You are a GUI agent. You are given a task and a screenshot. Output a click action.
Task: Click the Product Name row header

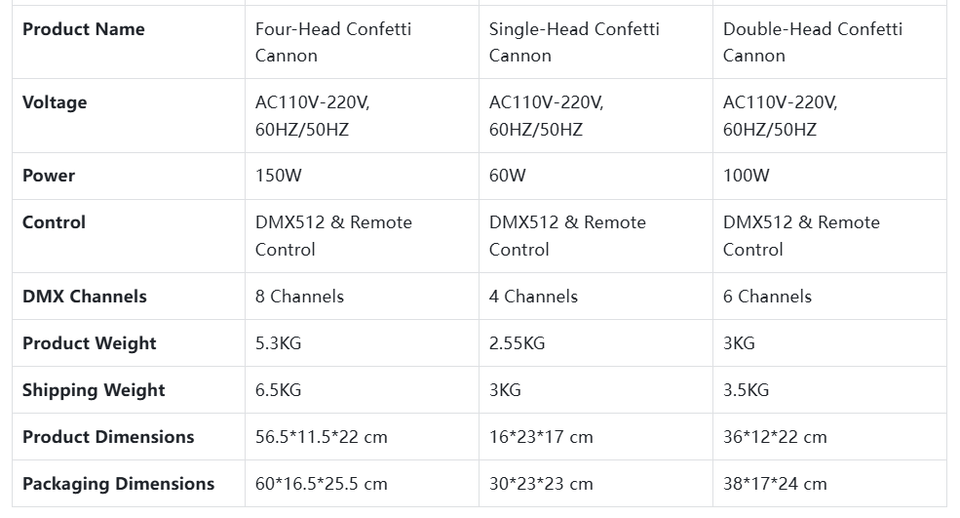(84, 29)
